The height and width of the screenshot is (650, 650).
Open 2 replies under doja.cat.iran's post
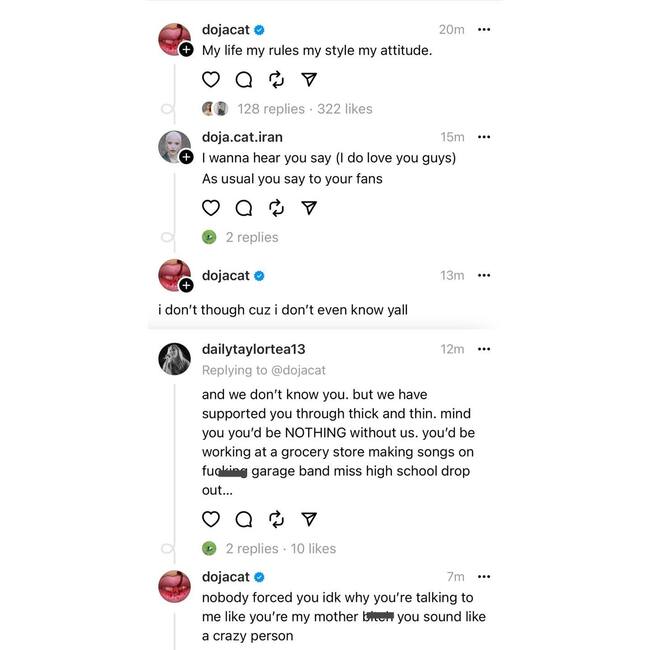(x=251, y=237)
